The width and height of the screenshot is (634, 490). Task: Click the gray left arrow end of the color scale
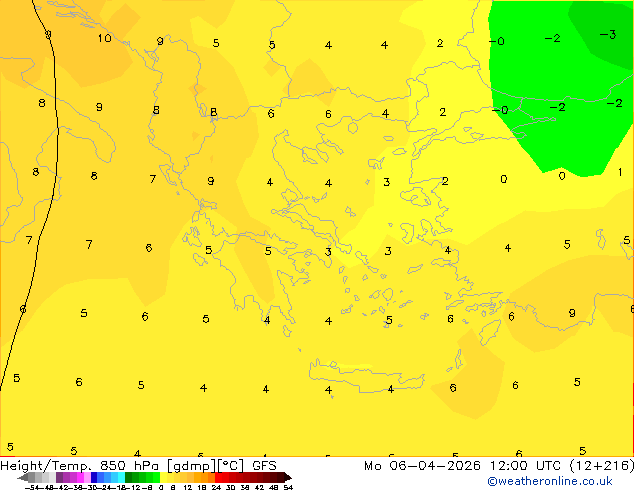pos(23,478)
